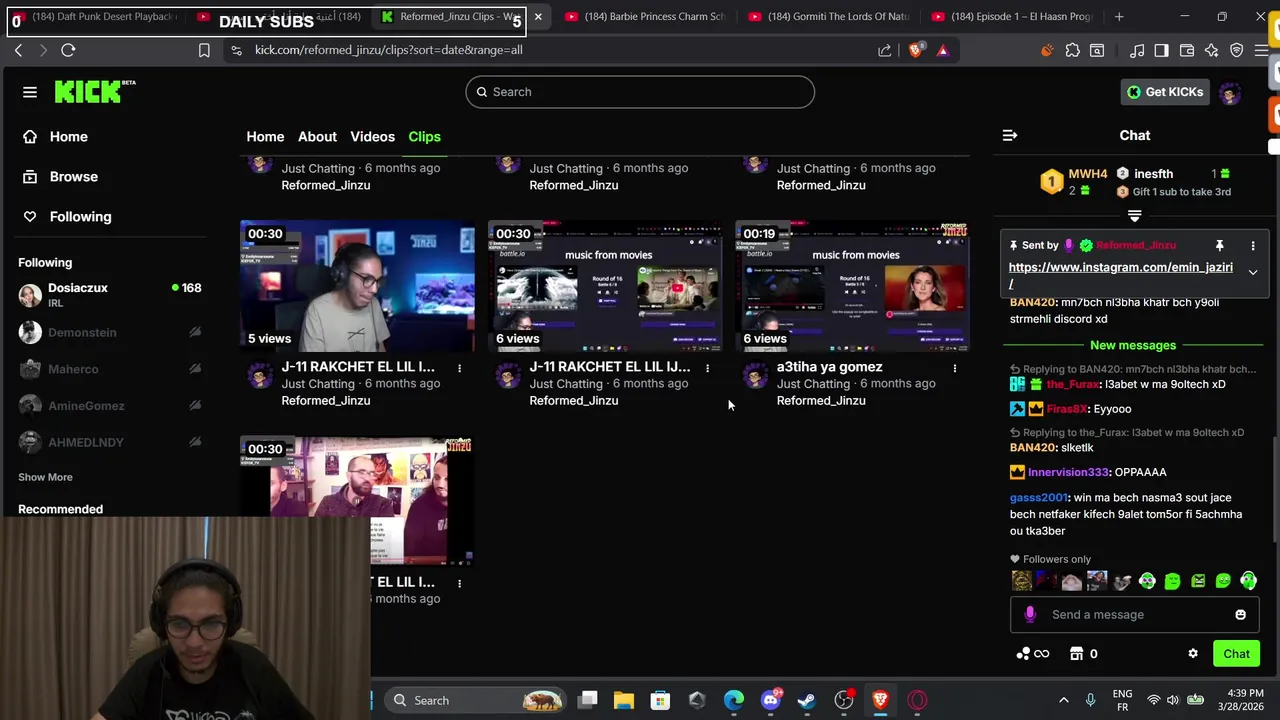Open the music playlist toolbar icon
Screen dimensions: 1280x720
[1137, 50]
